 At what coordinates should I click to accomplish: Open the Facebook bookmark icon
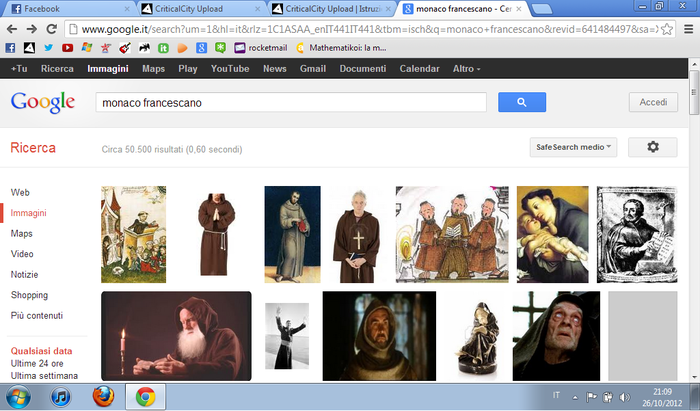click(x=10, y=48)
